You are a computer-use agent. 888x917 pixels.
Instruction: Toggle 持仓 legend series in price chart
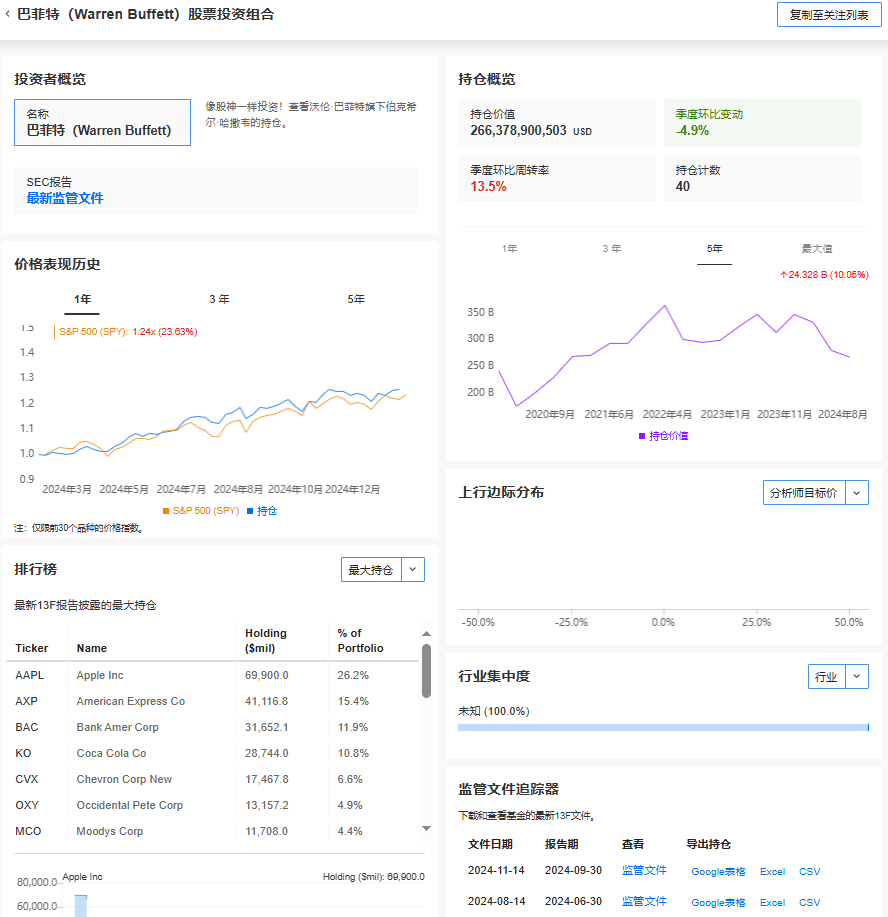[x=262, y=511]
